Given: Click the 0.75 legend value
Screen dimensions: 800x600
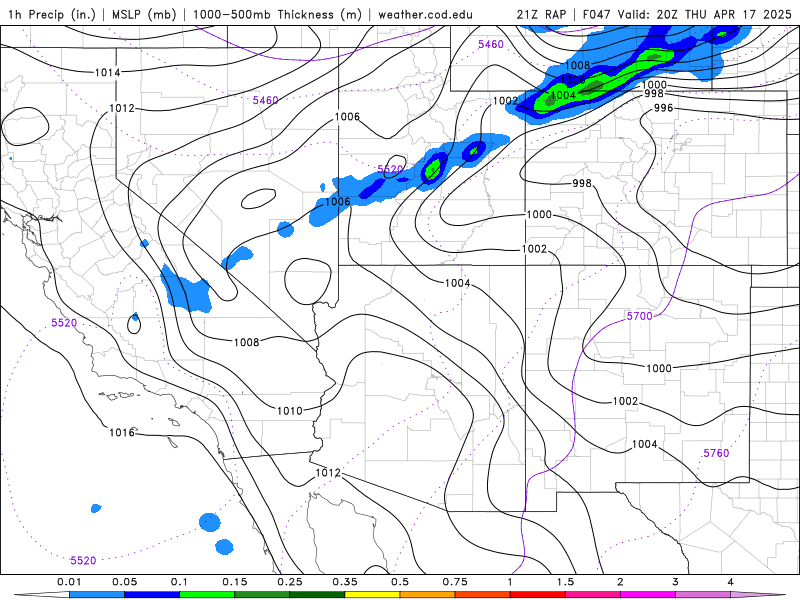Looking at the screenshot, I should 455,582.
